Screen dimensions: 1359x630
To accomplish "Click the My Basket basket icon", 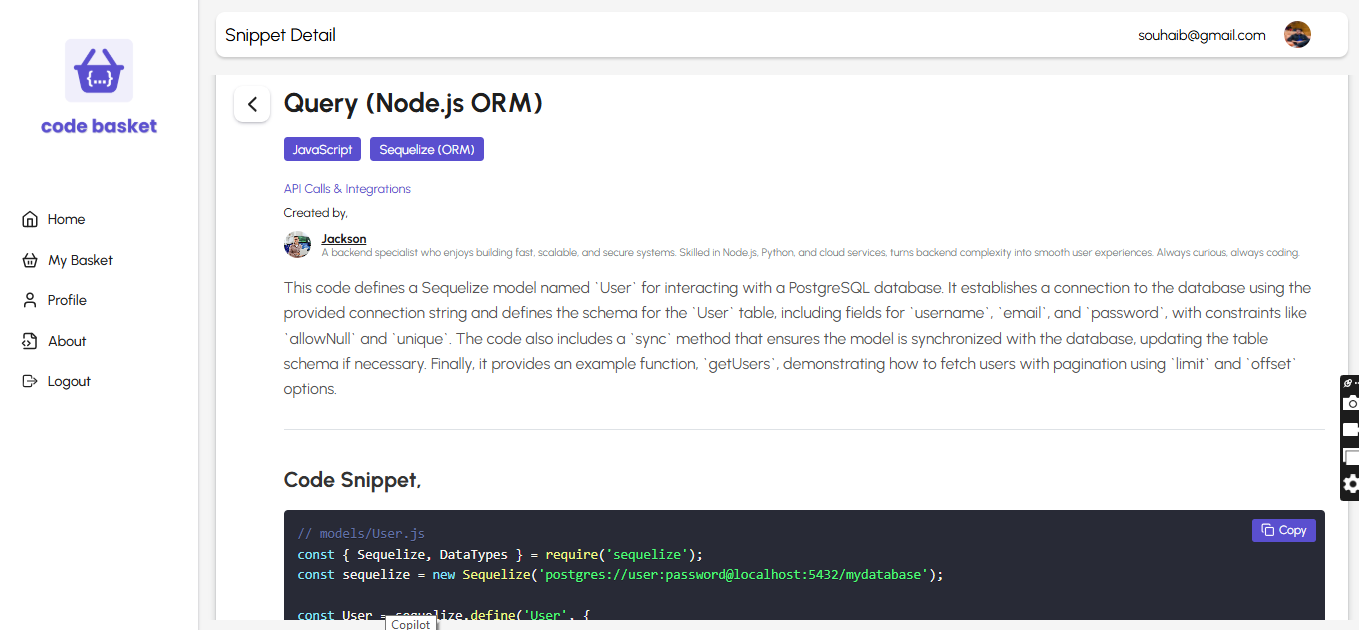I will 30,260.
